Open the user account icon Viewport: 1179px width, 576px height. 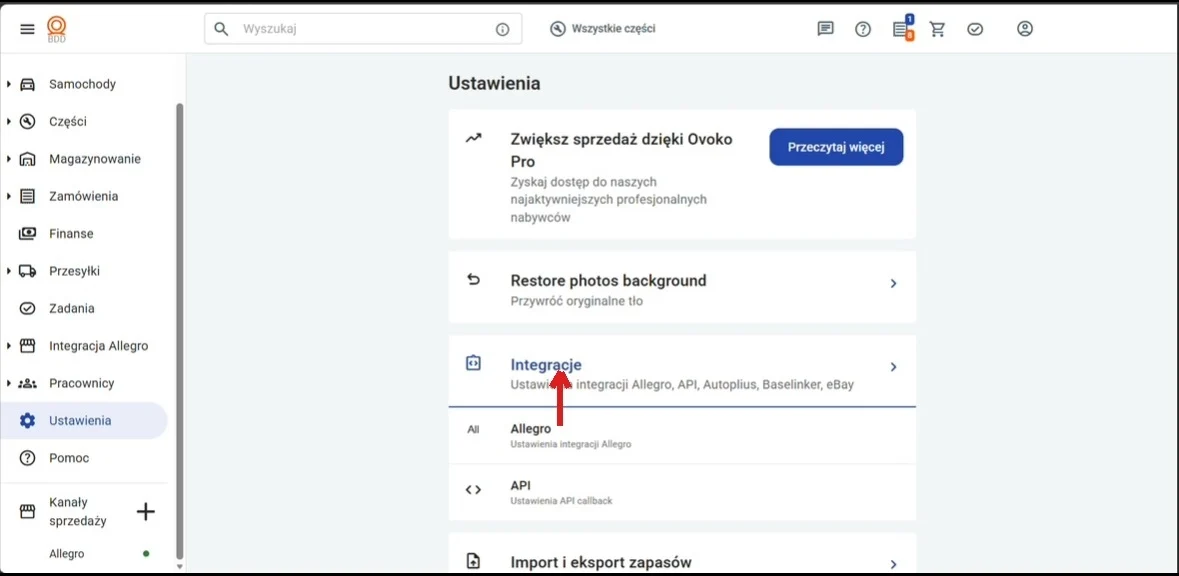click(1025, 29)
